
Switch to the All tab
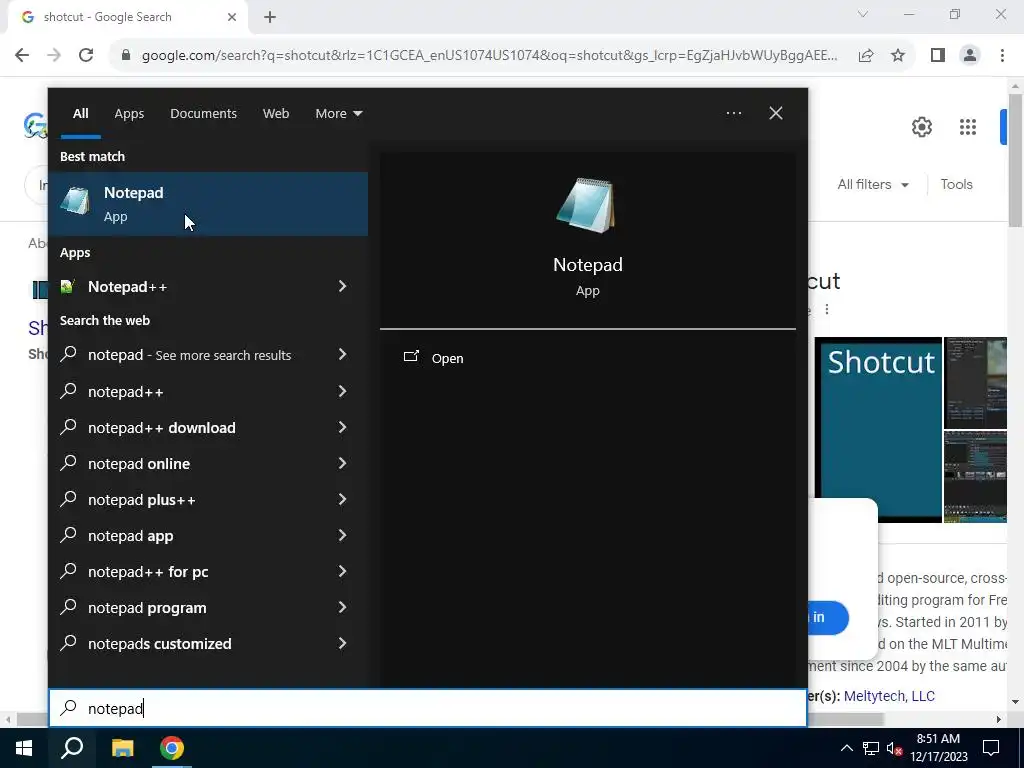(80, 114)
